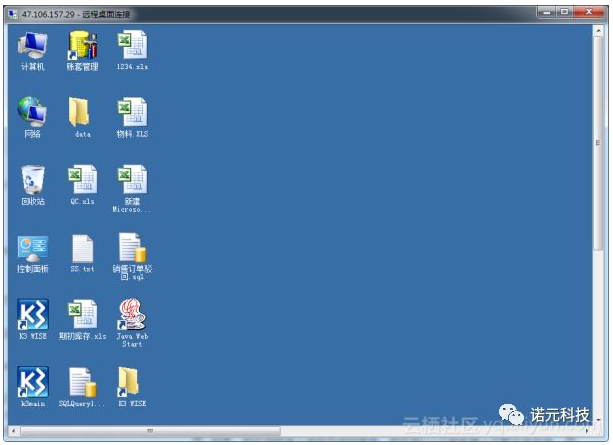Close the remote desktop connection window
This screenshot has width=613, height=445.
point(589,13)
